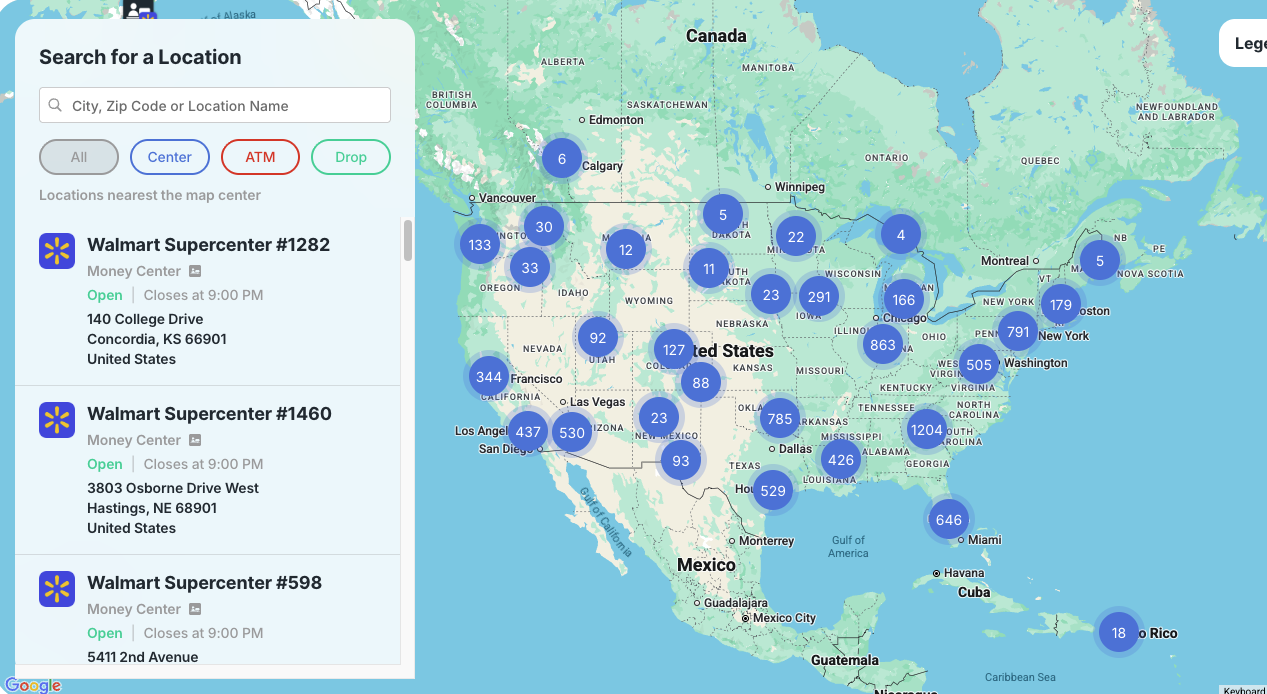Open the map cluster marker showing 18 near Puerto Rico
Viewport: 1267px width, 694px height.
pos(1119,632)
